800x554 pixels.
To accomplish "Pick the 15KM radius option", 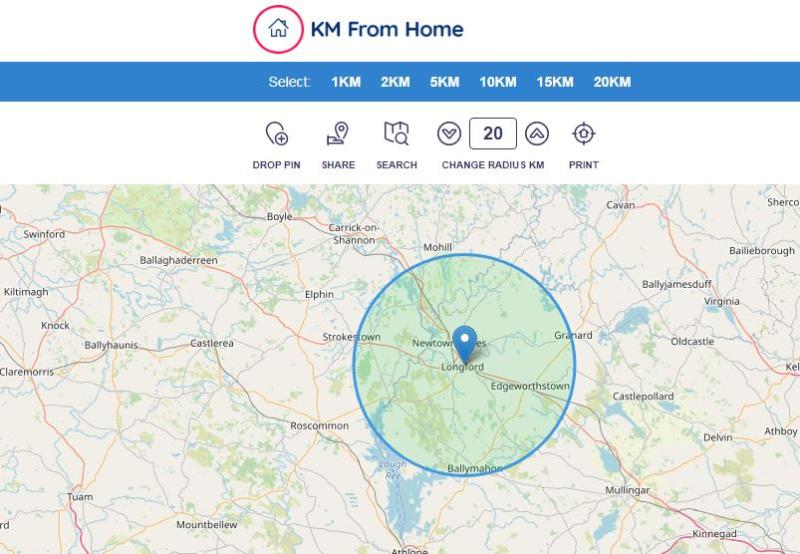I will click(x=555, y=82).
